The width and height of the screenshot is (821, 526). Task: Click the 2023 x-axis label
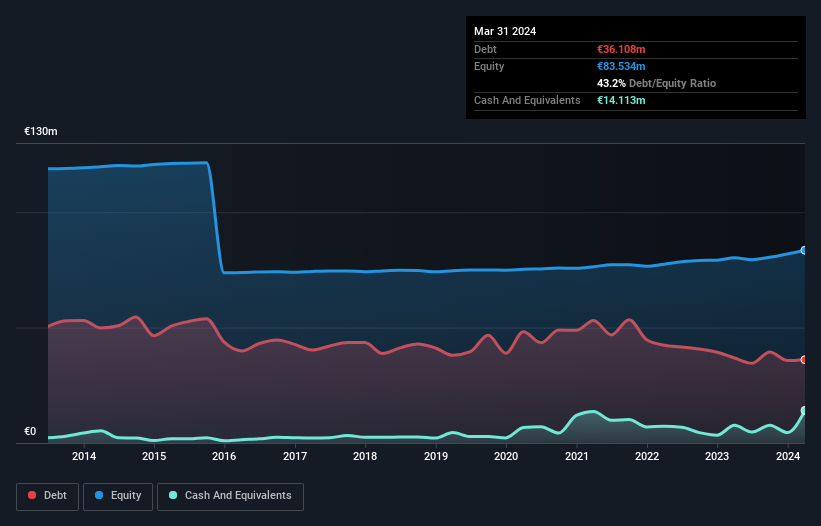[x=717, y=456]
